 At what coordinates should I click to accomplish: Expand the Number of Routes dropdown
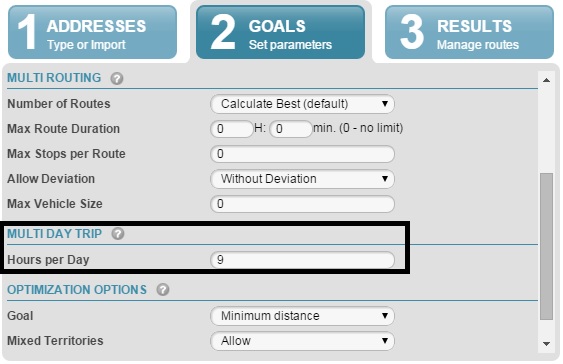(x=302, y=104)
